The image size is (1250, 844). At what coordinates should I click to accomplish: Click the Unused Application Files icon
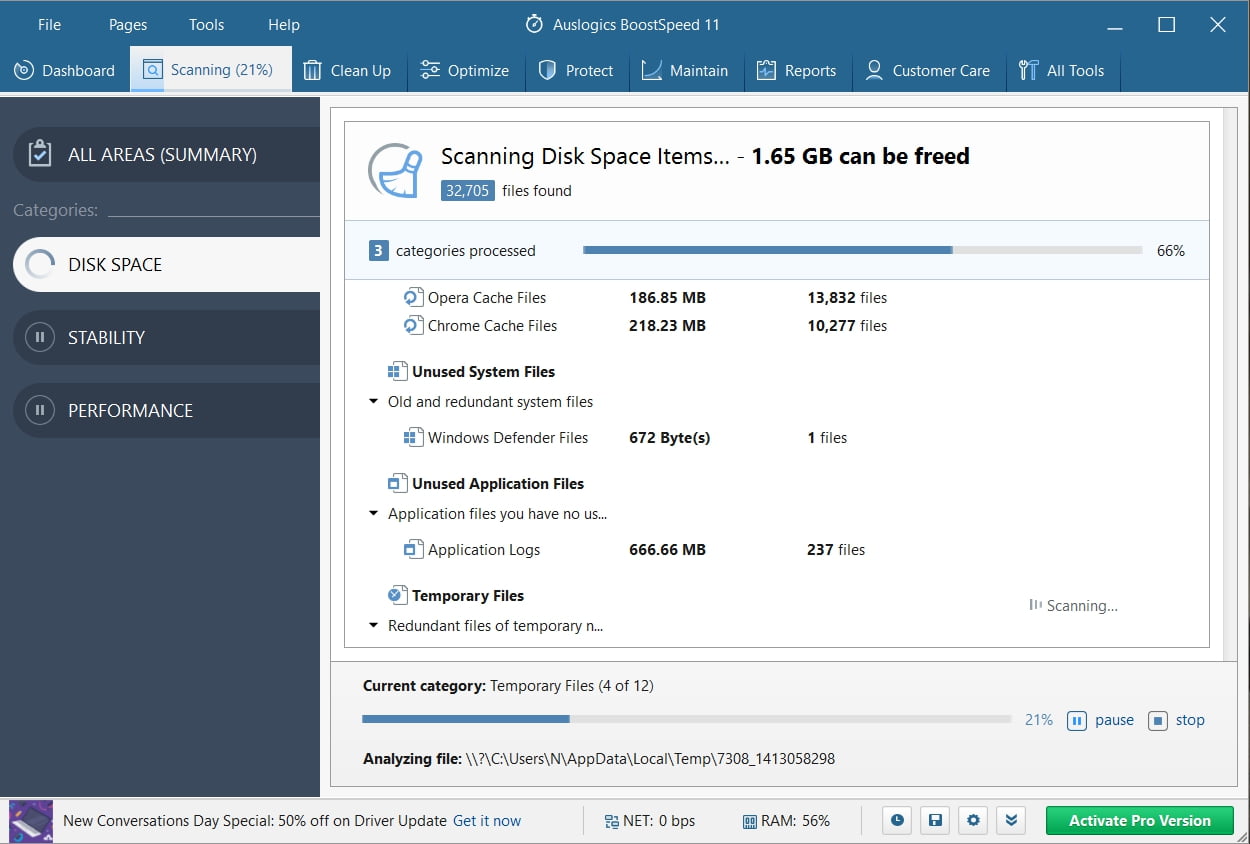(x=397, y=483)
